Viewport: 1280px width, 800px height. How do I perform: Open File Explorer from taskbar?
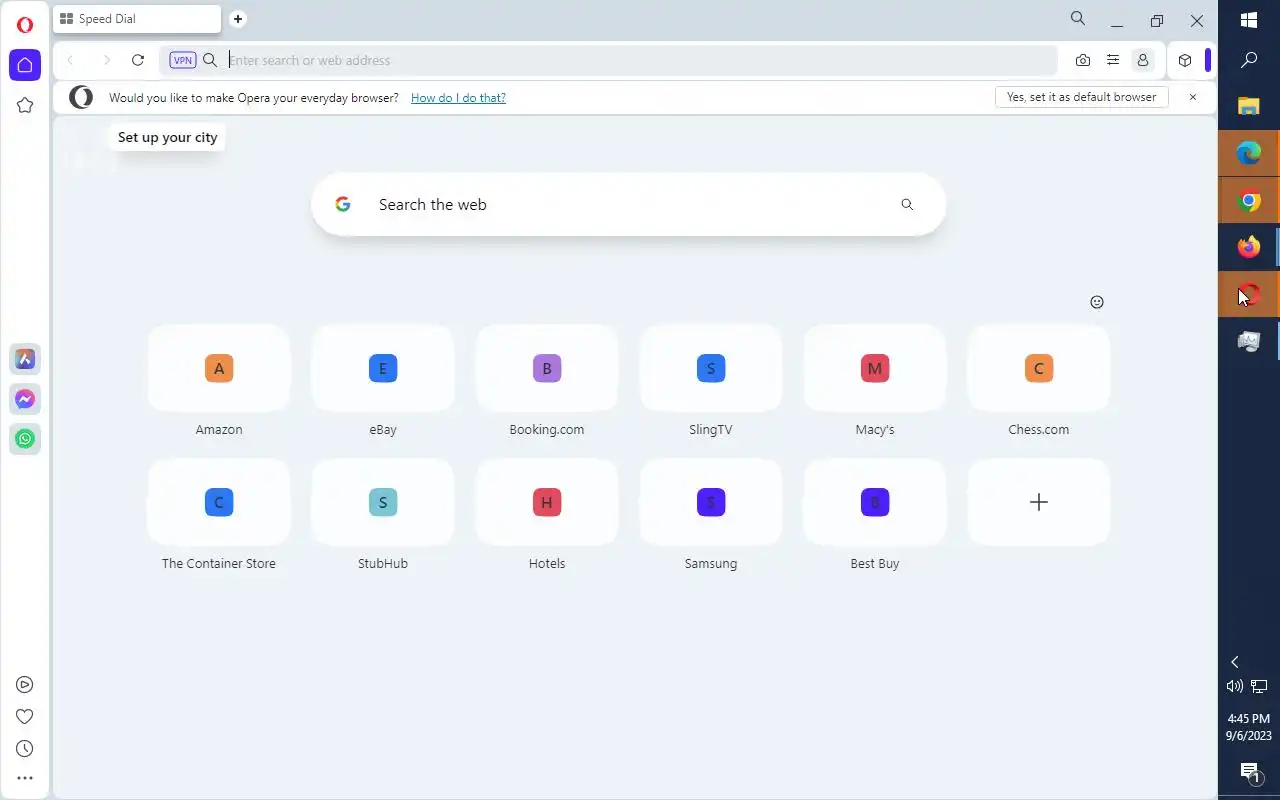tap(1249, 106)
